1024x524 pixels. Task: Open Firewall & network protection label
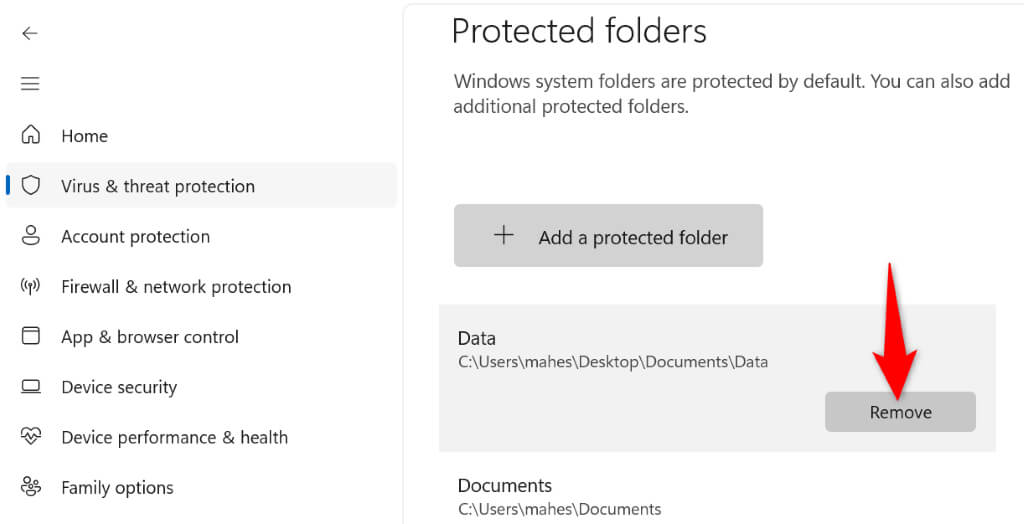[176, 287]
